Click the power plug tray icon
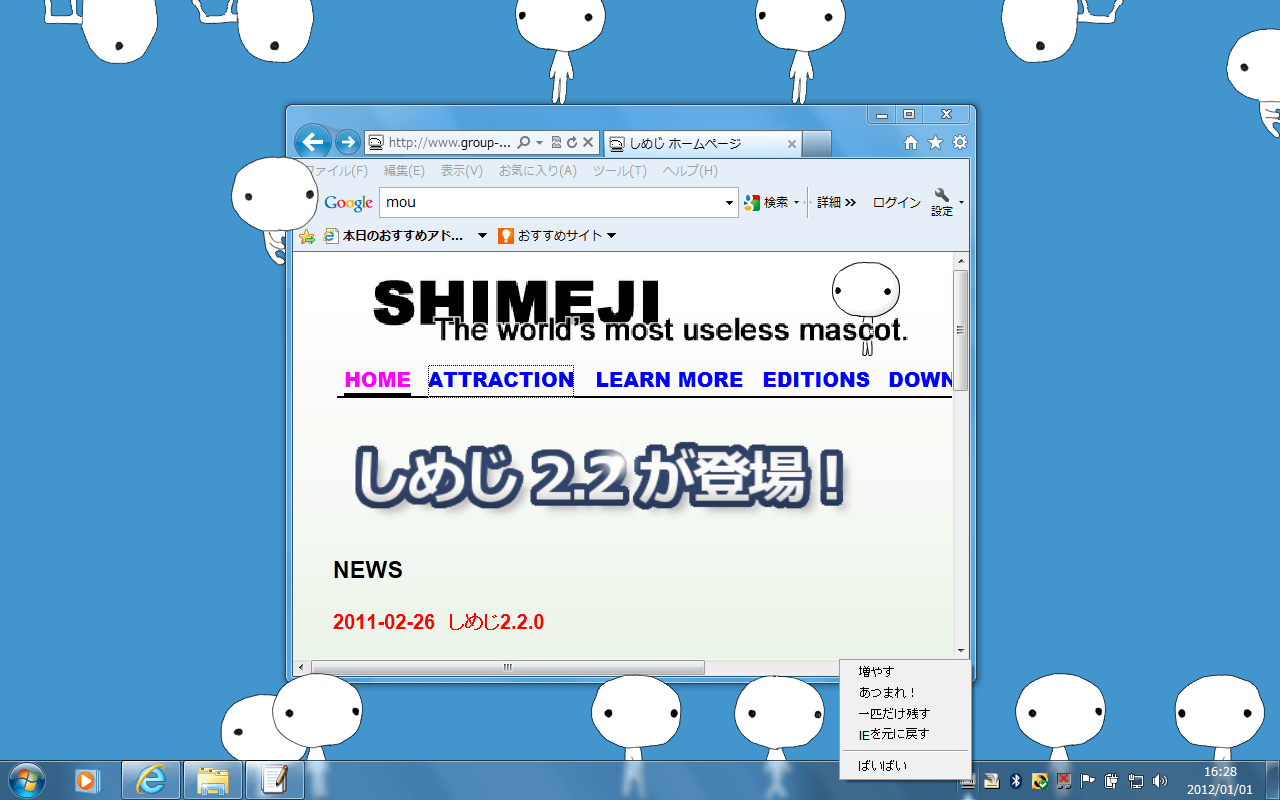The width and height of the screenshot is (1280, 800). point(1112,781)
